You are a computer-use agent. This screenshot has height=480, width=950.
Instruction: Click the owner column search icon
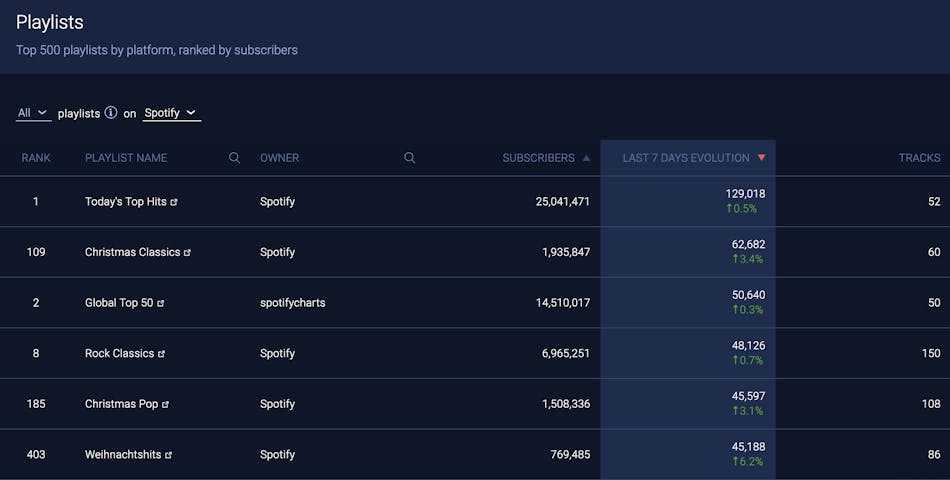tap(409, 158)
